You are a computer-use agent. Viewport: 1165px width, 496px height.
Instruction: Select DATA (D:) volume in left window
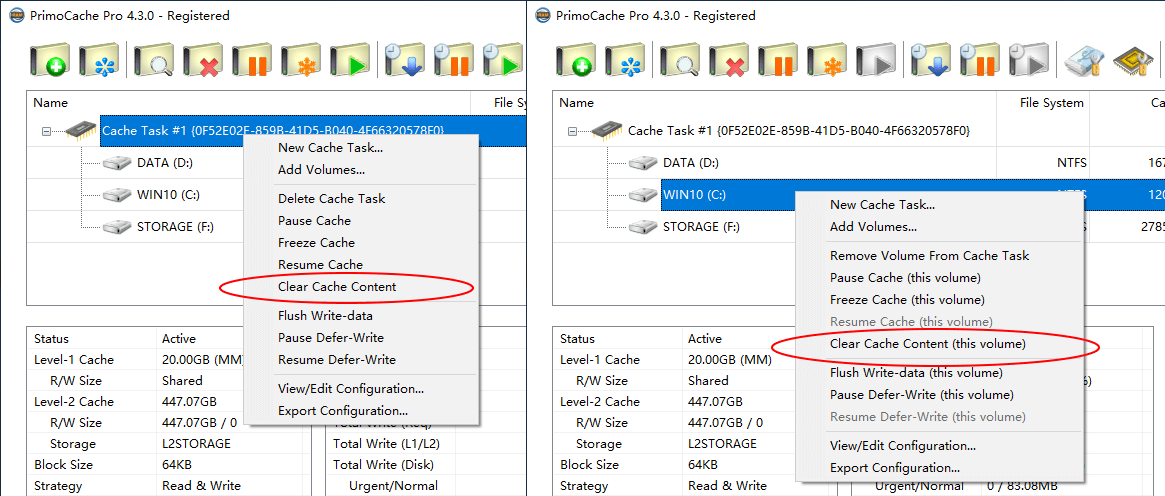pos(166,163)
